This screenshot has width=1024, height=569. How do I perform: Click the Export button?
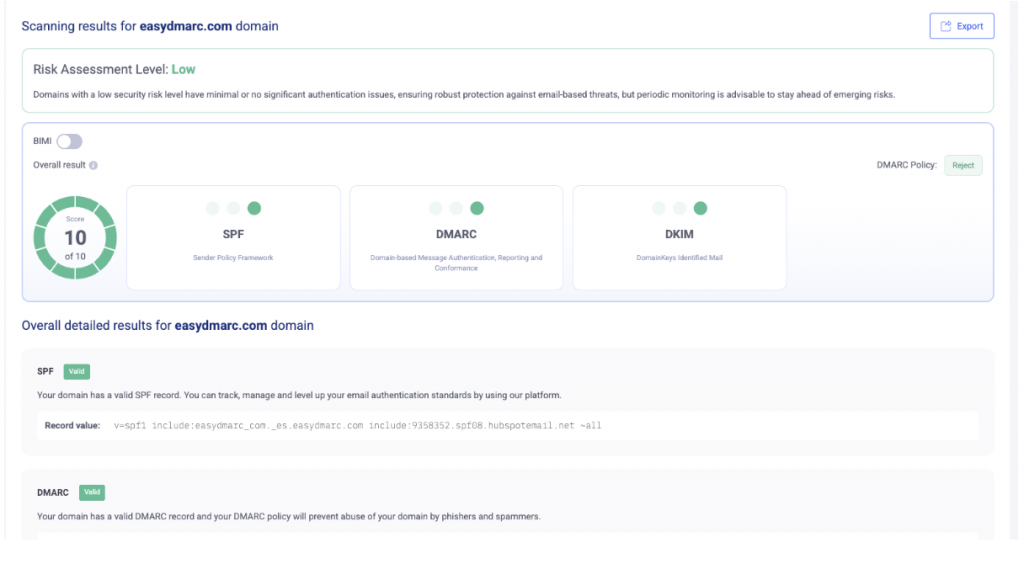click(x=961, y=26)
